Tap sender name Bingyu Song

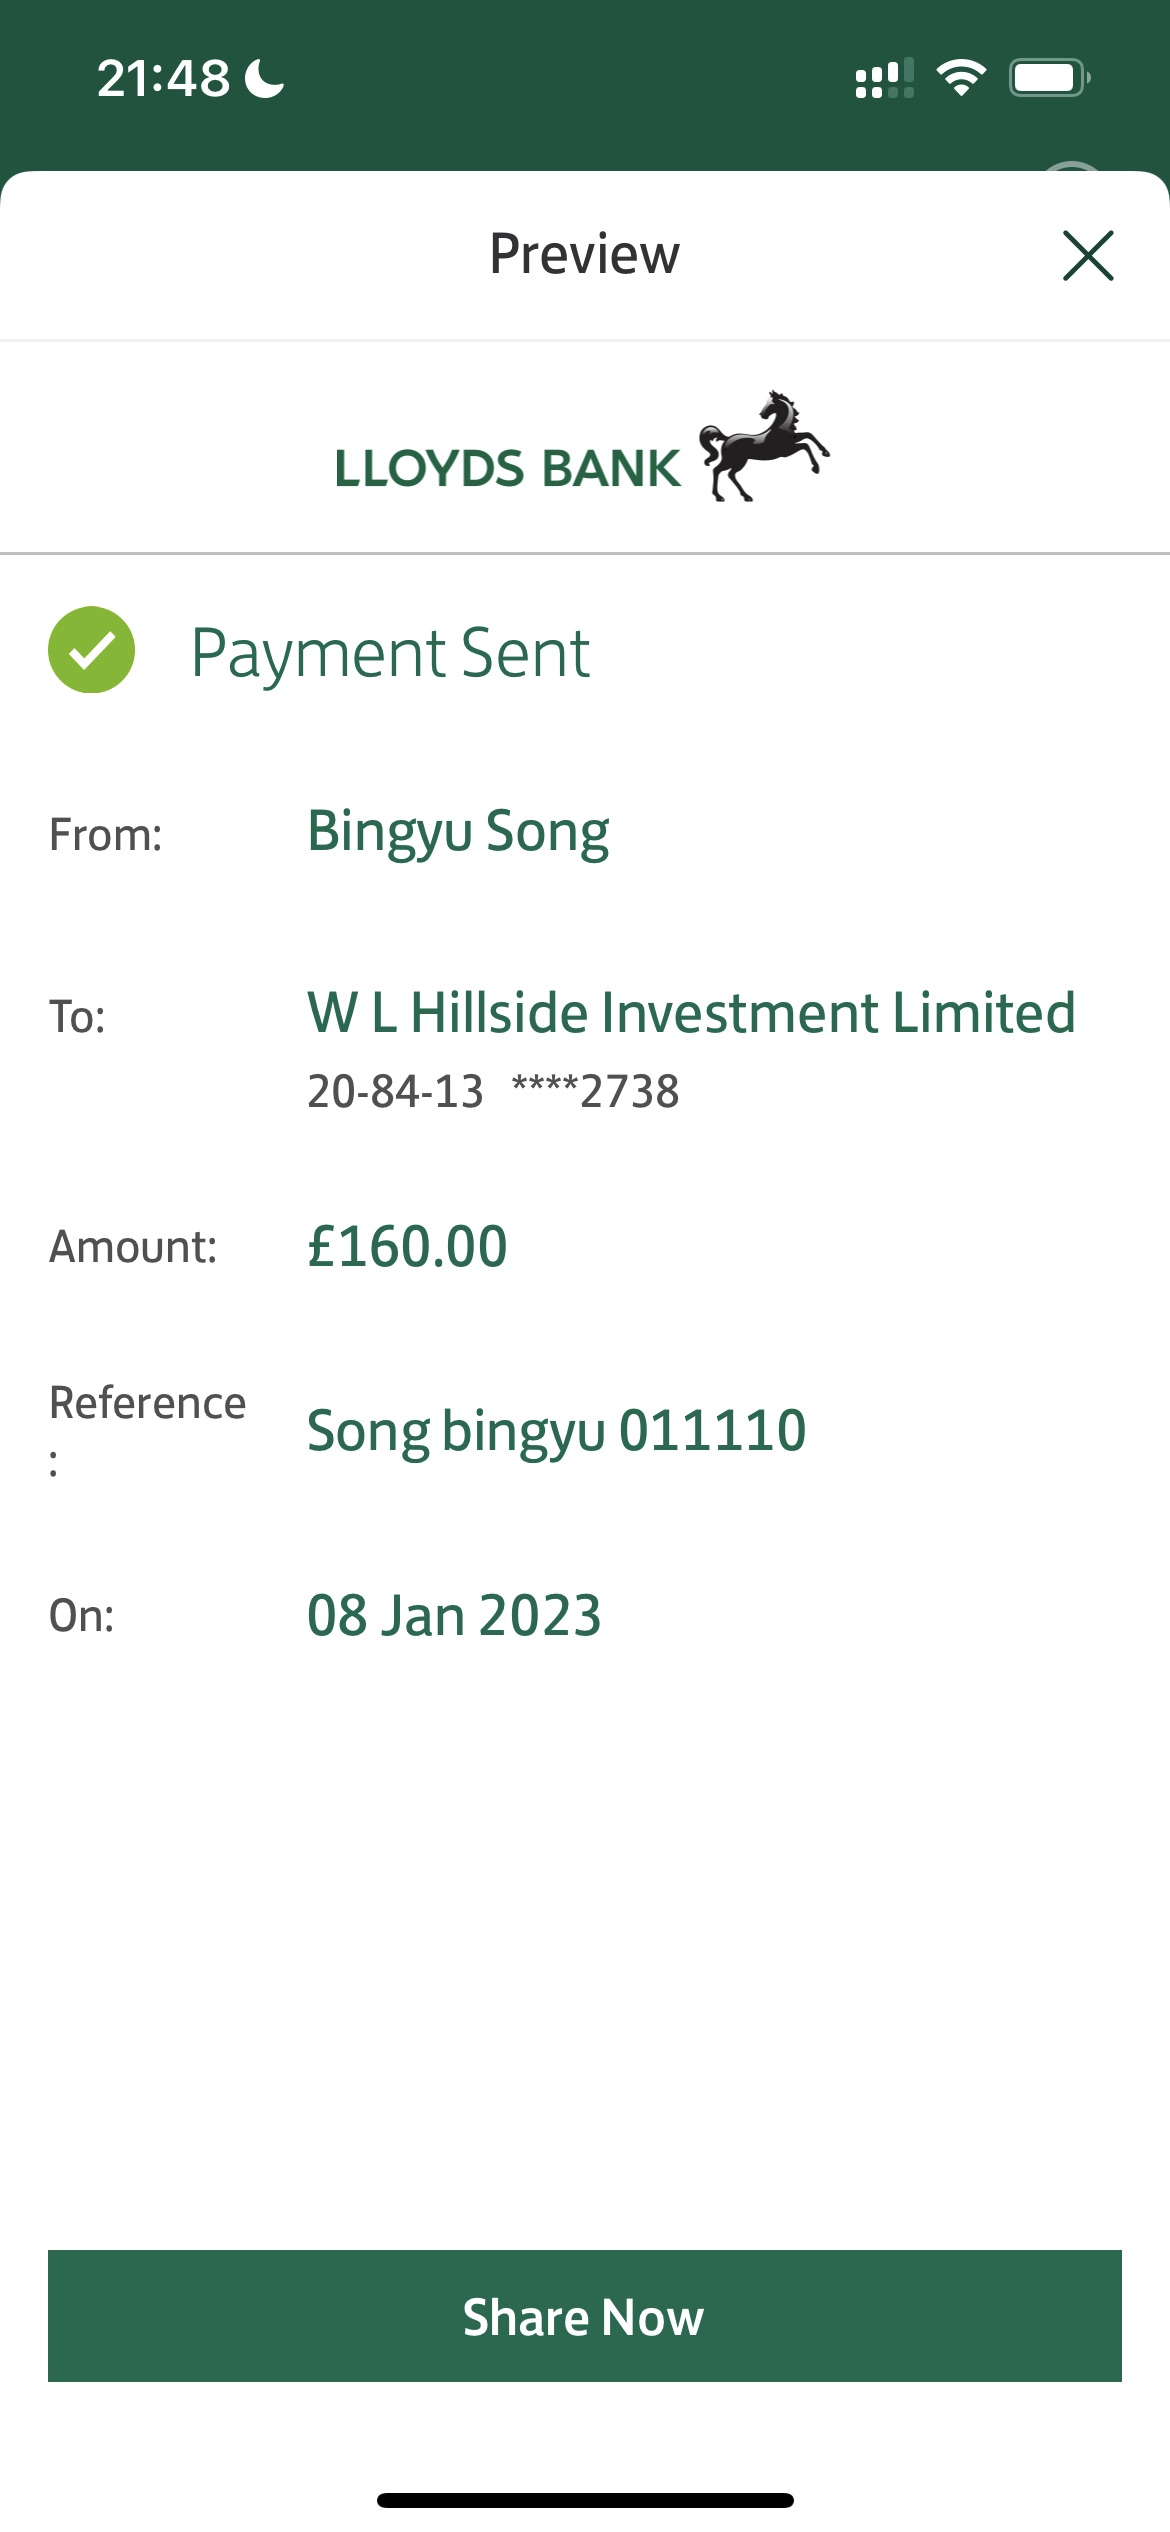[x=458, y=832]
